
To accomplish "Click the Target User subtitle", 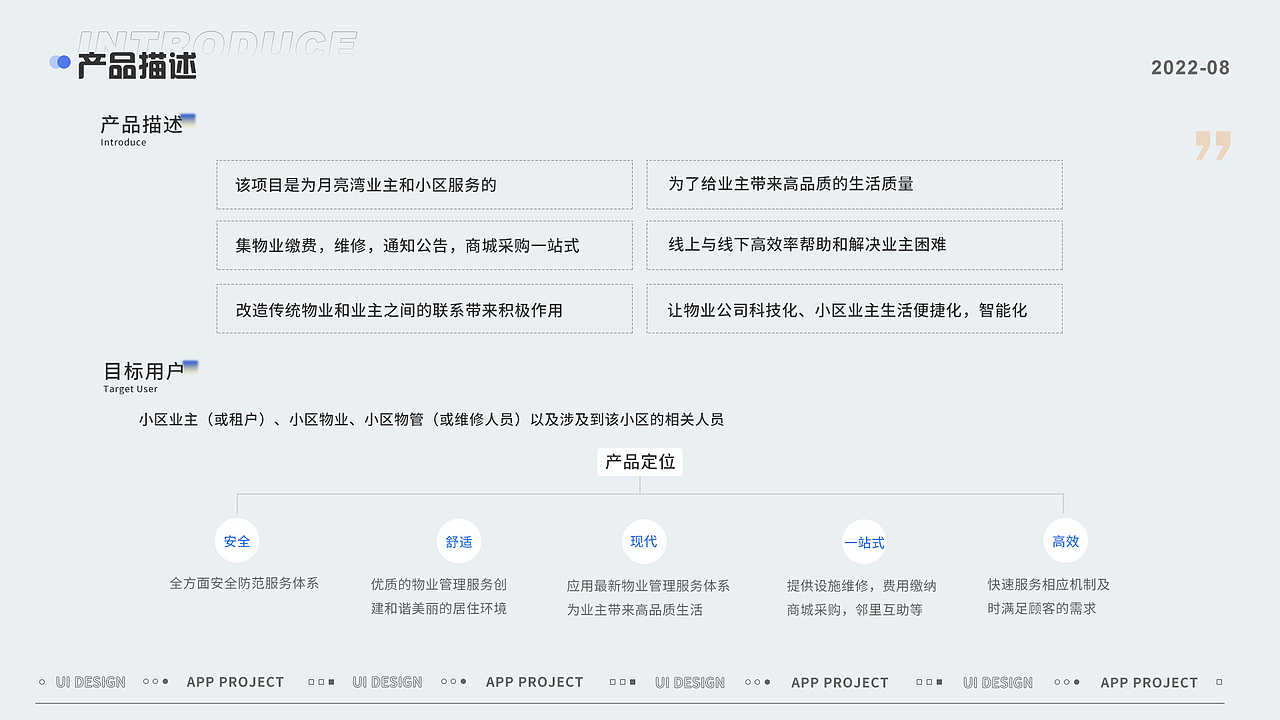I will (130, 389).
